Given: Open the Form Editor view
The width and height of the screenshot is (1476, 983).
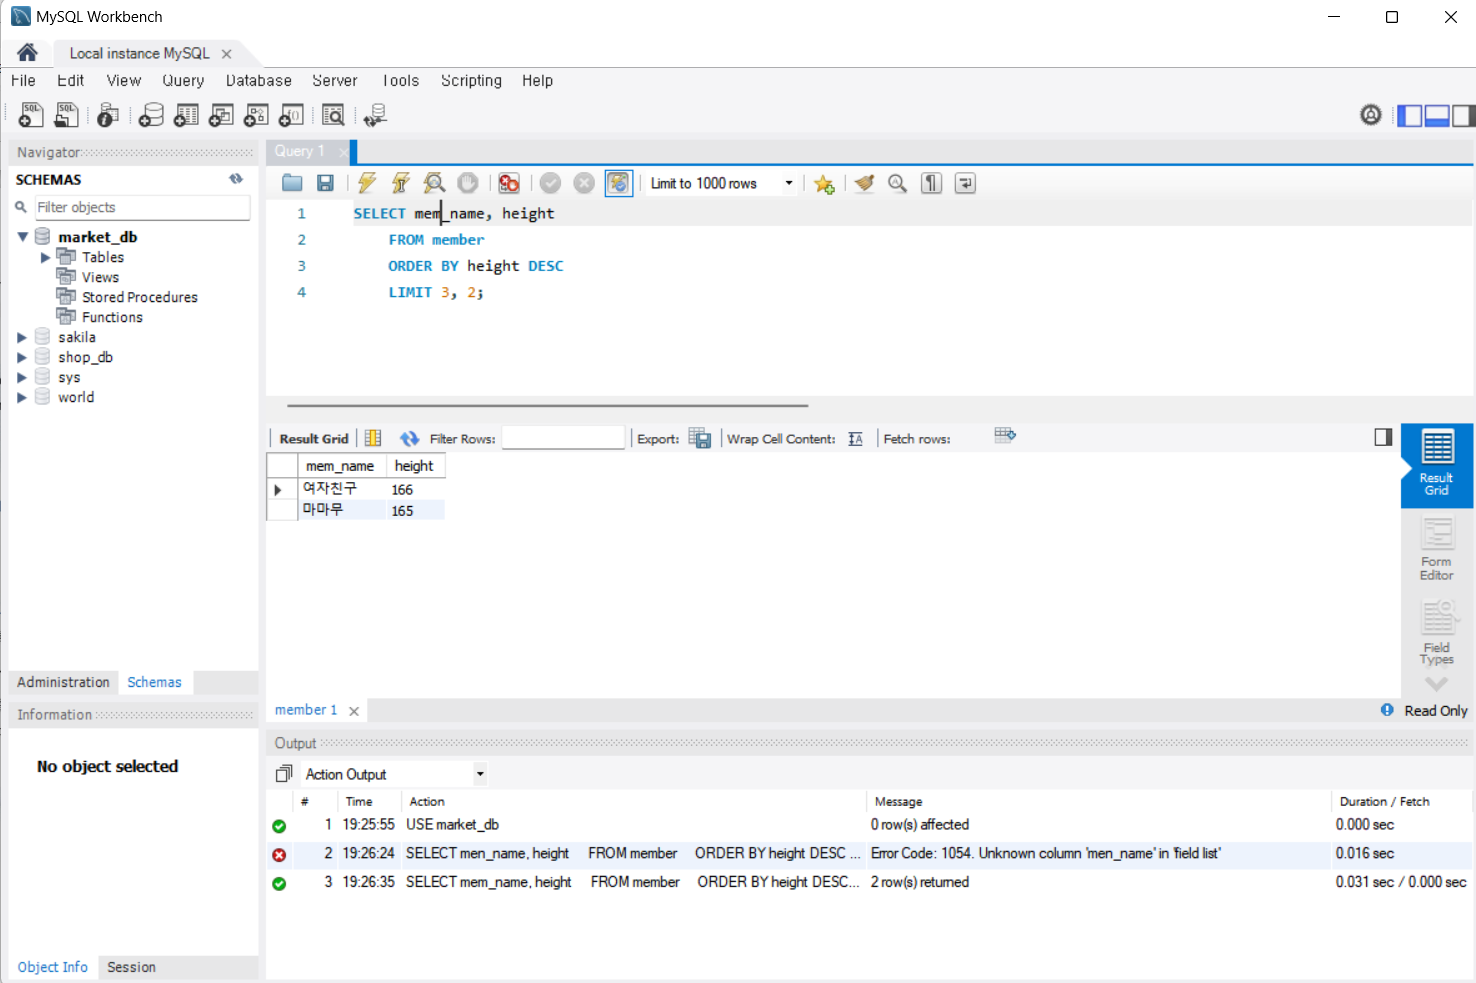Looking at the screenshot, I should [1437, 549].
